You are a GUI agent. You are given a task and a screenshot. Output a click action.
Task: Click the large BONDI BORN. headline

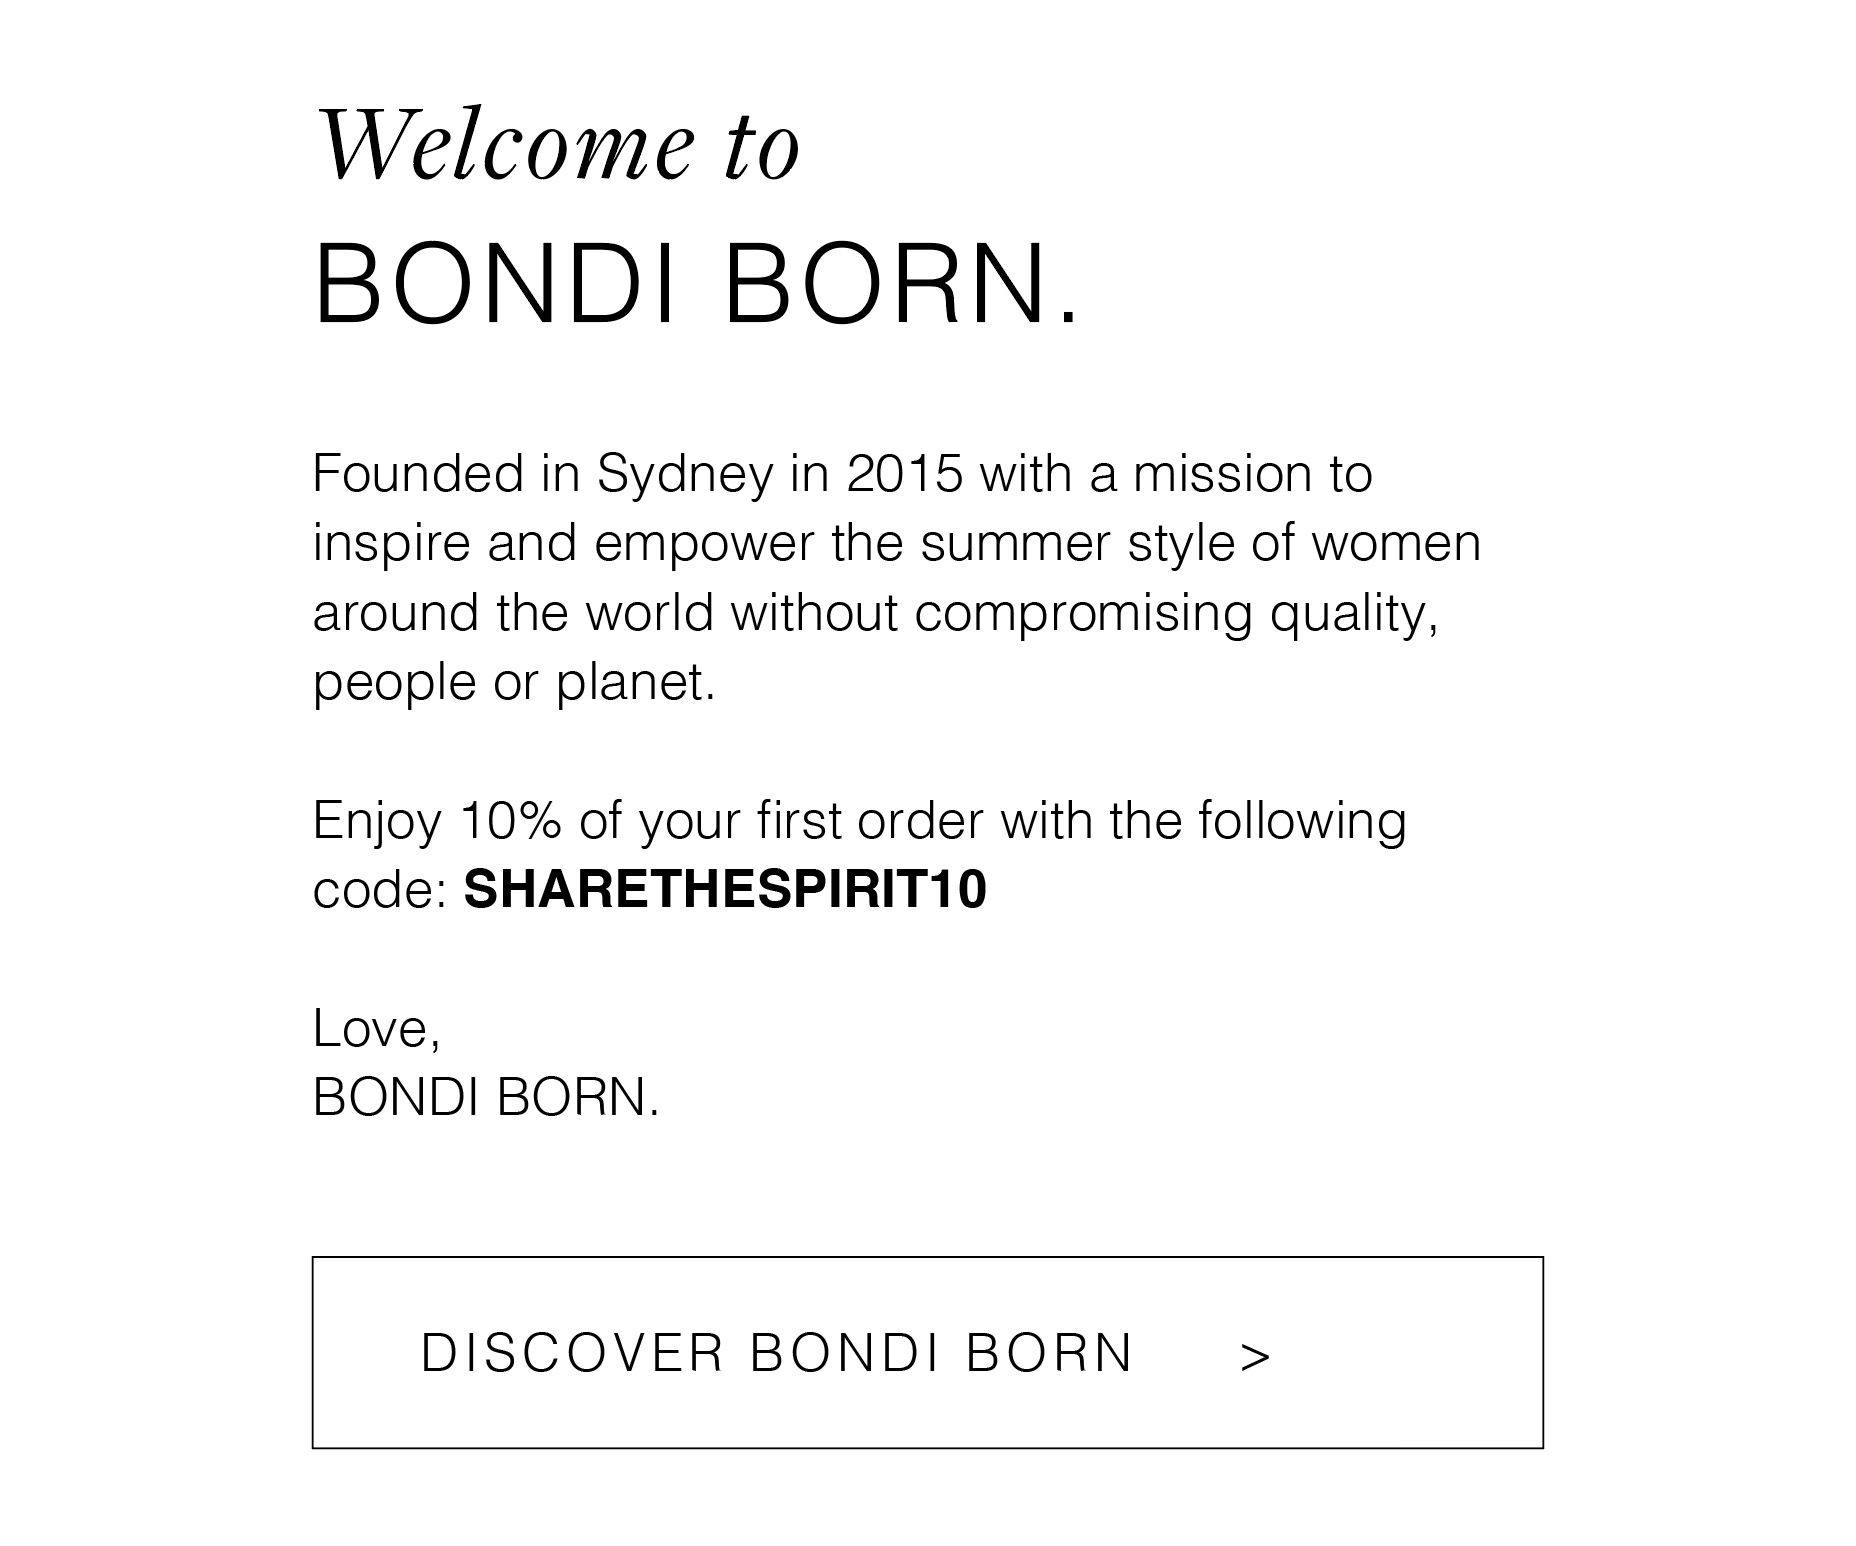tap(697, 283)
